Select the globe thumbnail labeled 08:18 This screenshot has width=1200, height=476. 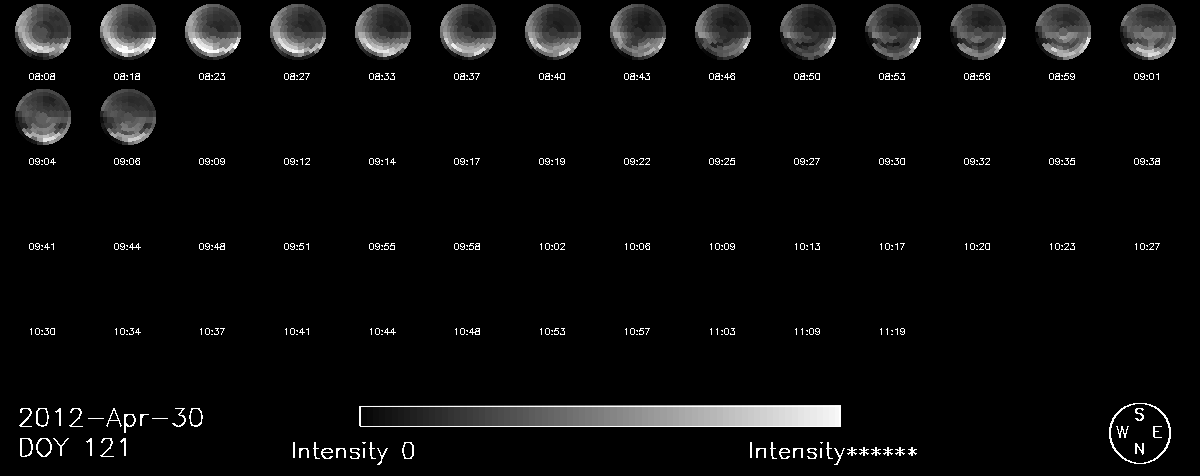[128, 32]
